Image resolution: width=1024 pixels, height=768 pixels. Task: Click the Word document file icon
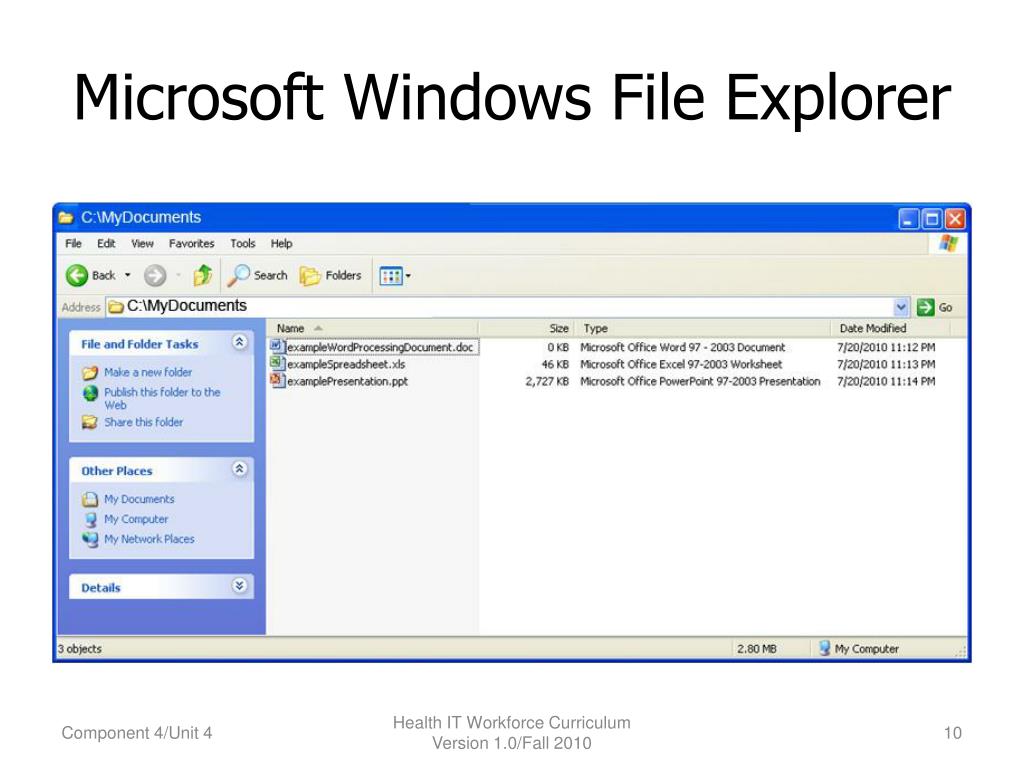(x=277, y=346)
